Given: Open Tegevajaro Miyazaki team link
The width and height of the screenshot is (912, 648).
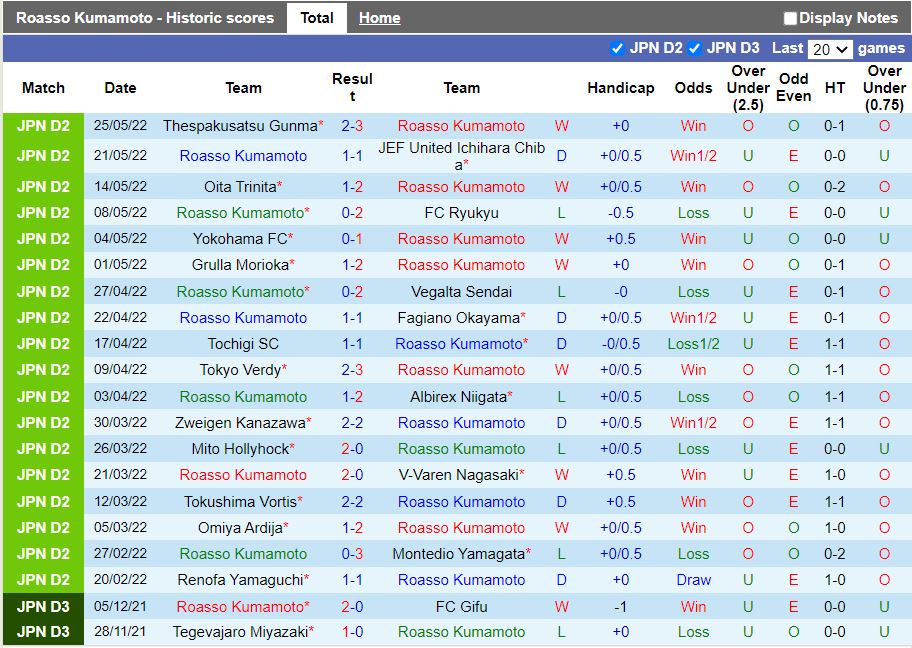Looking at the screenshot, I should (240, 632).
